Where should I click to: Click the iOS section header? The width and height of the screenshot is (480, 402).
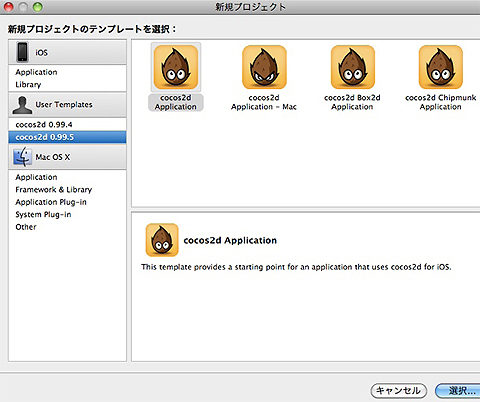[67, 52]
